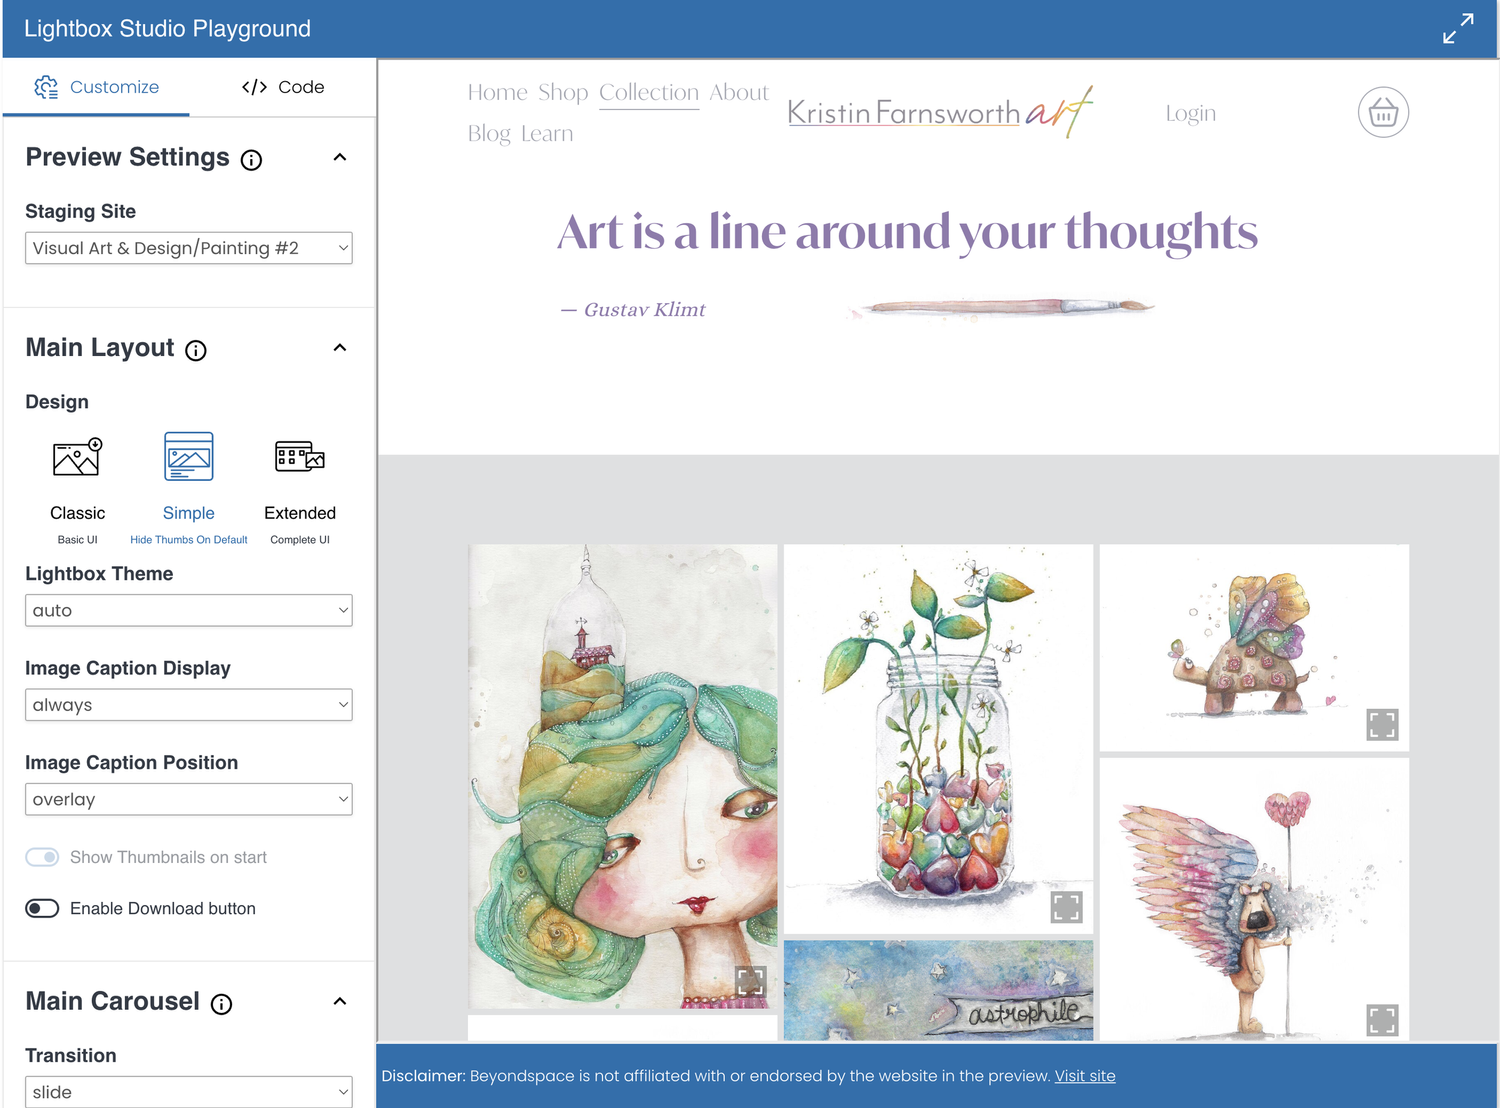Screen dimensions: 1500x1108
Task: Open the Collection menu item
Action: click(x=649, y=93)
